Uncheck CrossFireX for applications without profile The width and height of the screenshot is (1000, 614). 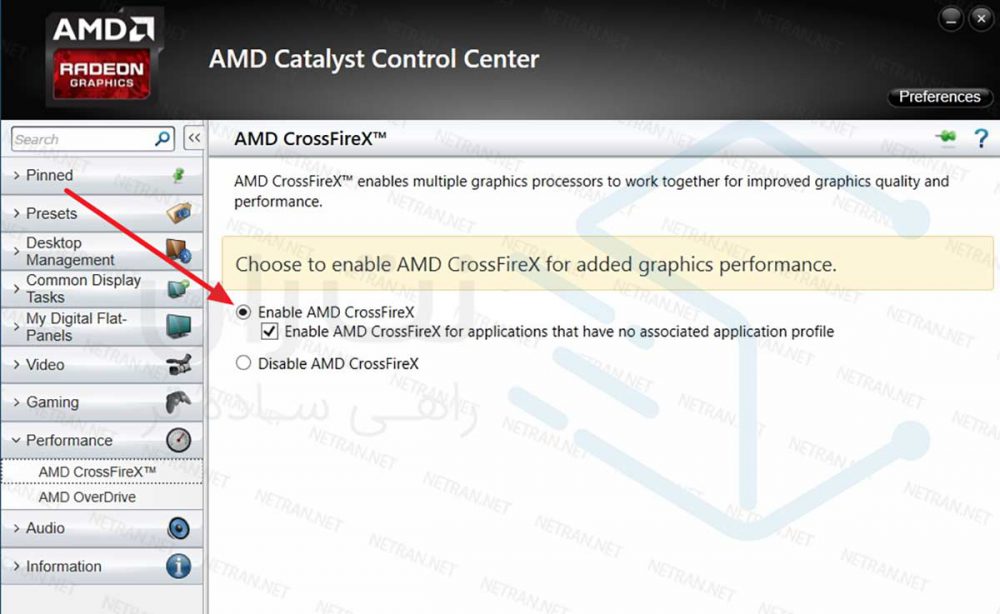point(268,331)
